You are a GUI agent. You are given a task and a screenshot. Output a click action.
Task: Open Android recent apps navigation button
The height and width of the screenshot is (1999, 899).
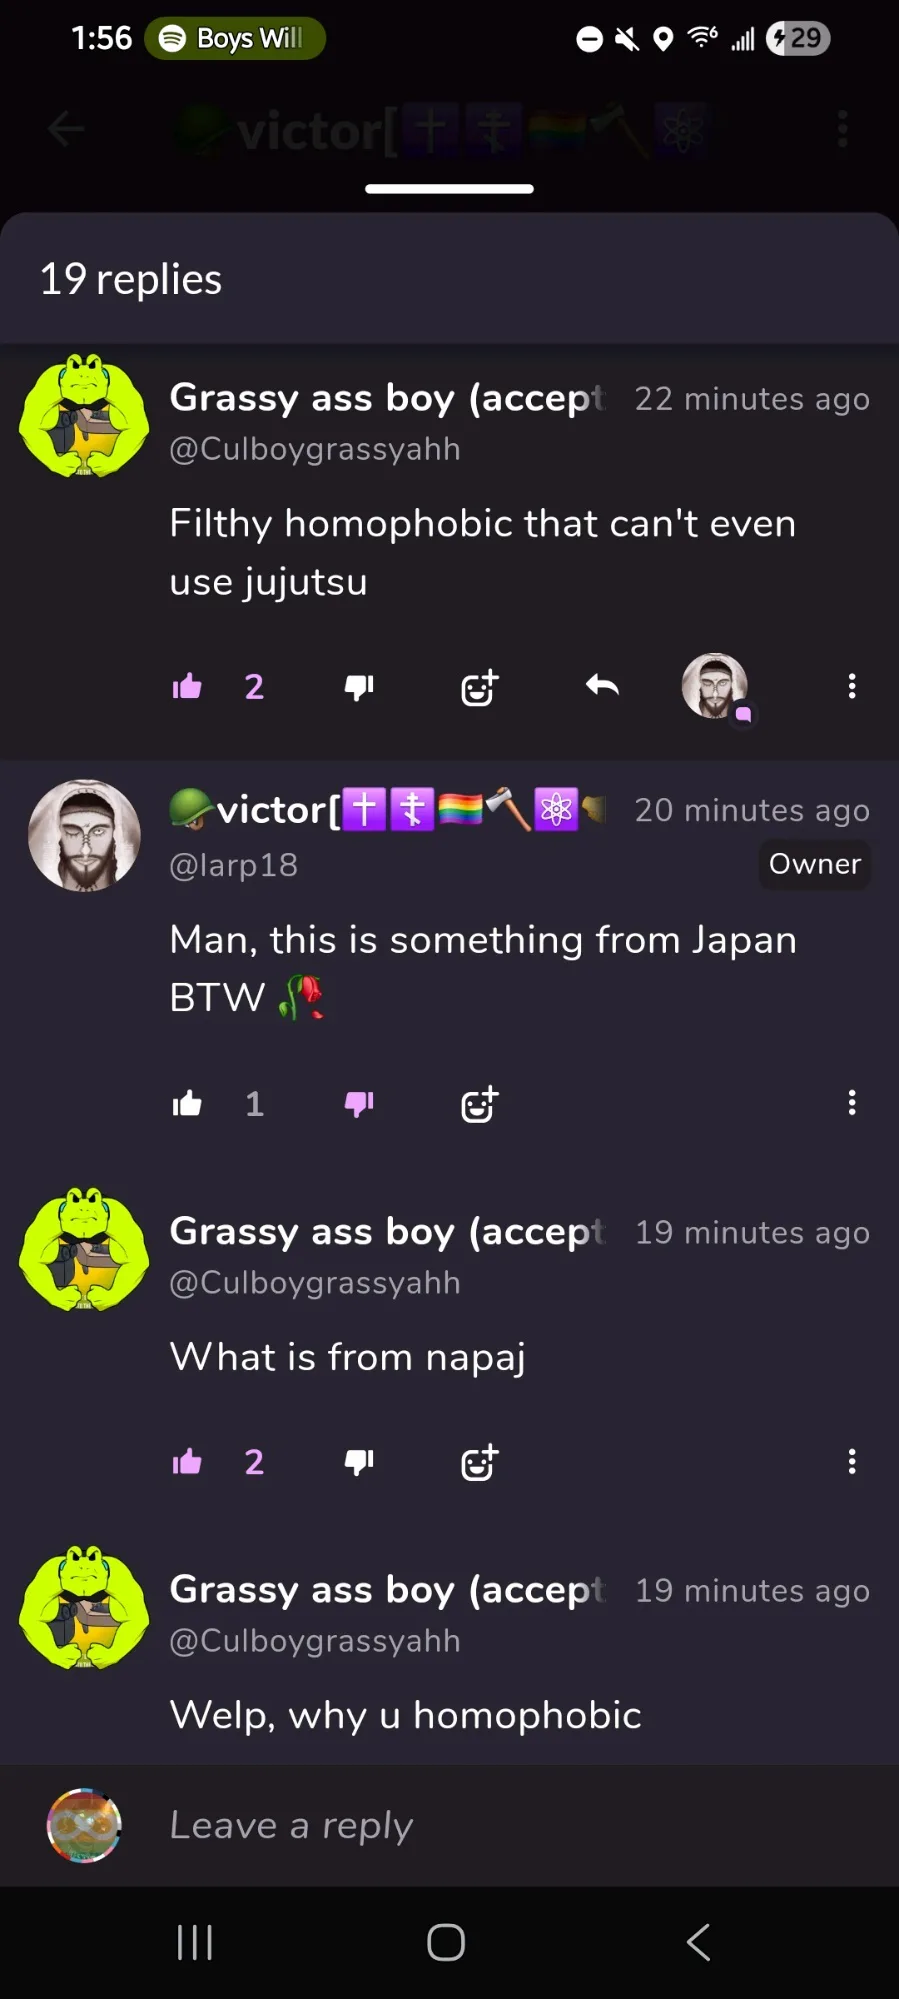point(195,1943)
